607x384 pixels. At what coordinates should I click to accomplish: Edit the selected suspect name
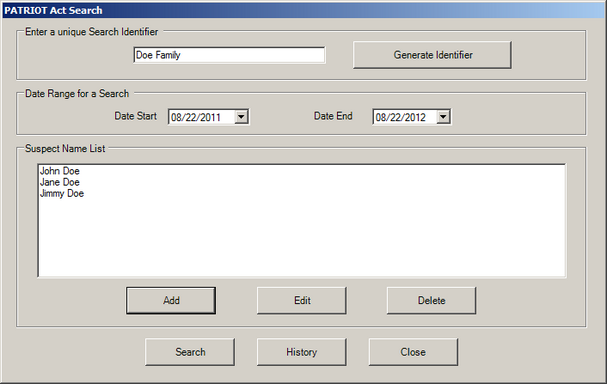coord(302,300)
